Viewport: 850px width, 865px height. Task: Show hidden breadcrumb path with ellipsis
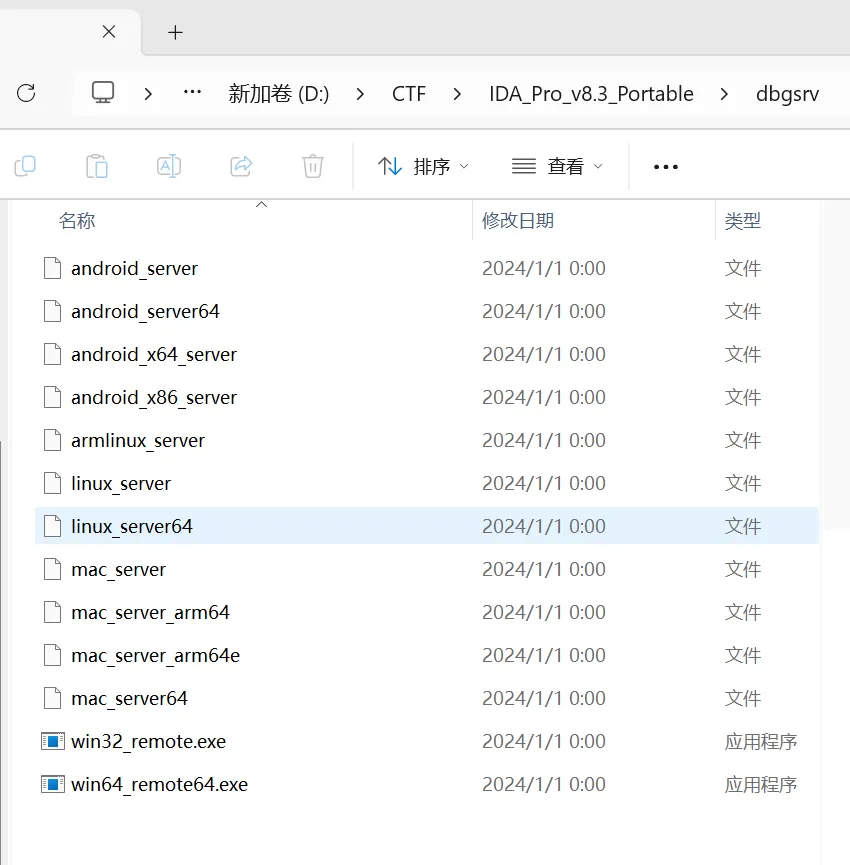pos(193,93)
